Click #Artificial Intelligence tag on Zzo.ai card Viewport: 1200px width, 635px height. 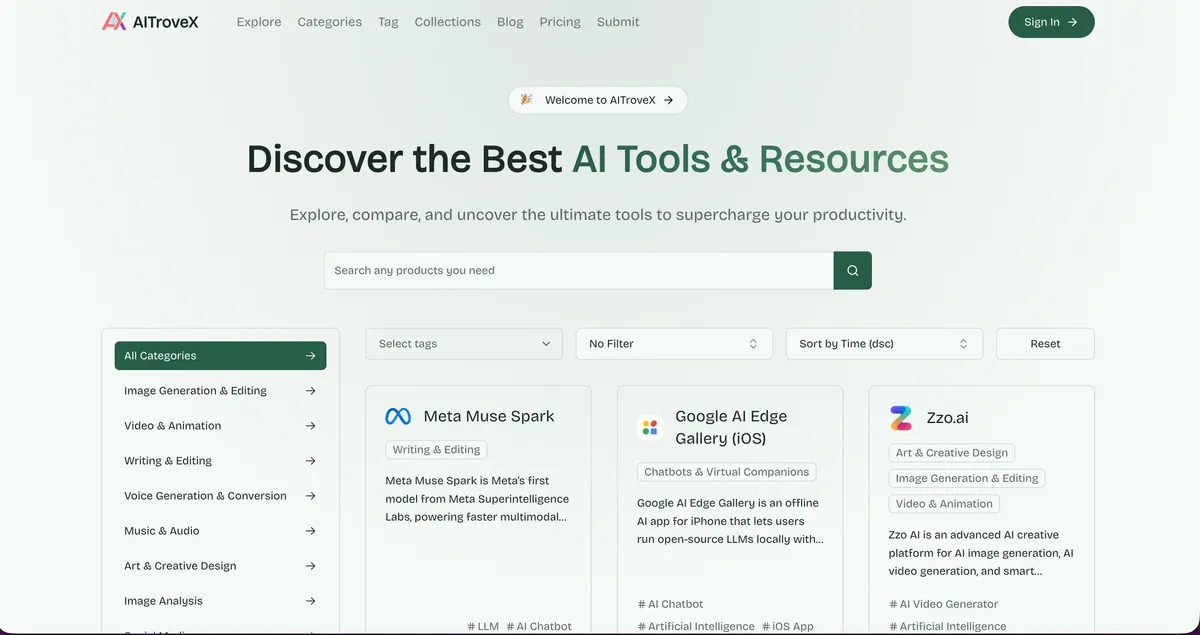pyautogui.click(x=948, y=626)
